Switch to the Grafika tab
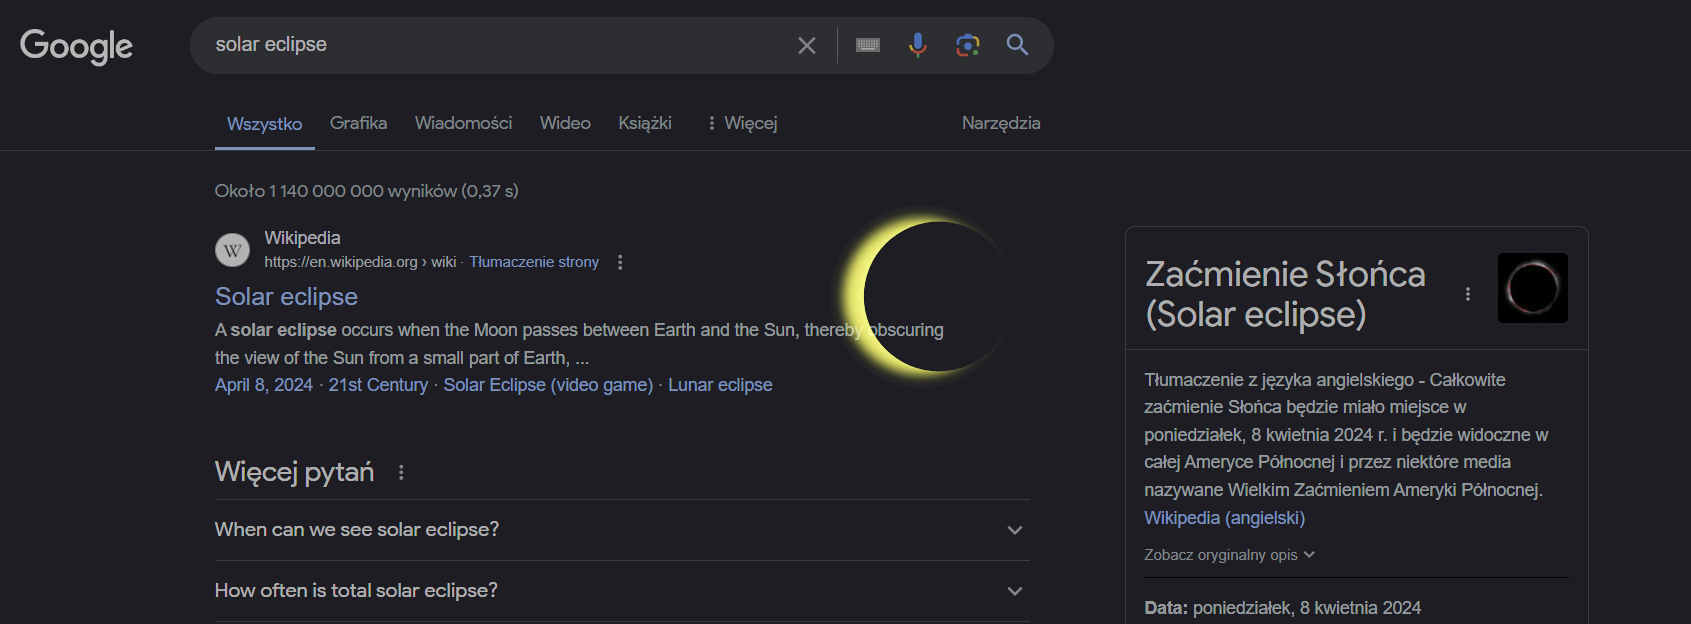This screenshot has height=624, width=1691. (358, 123)
